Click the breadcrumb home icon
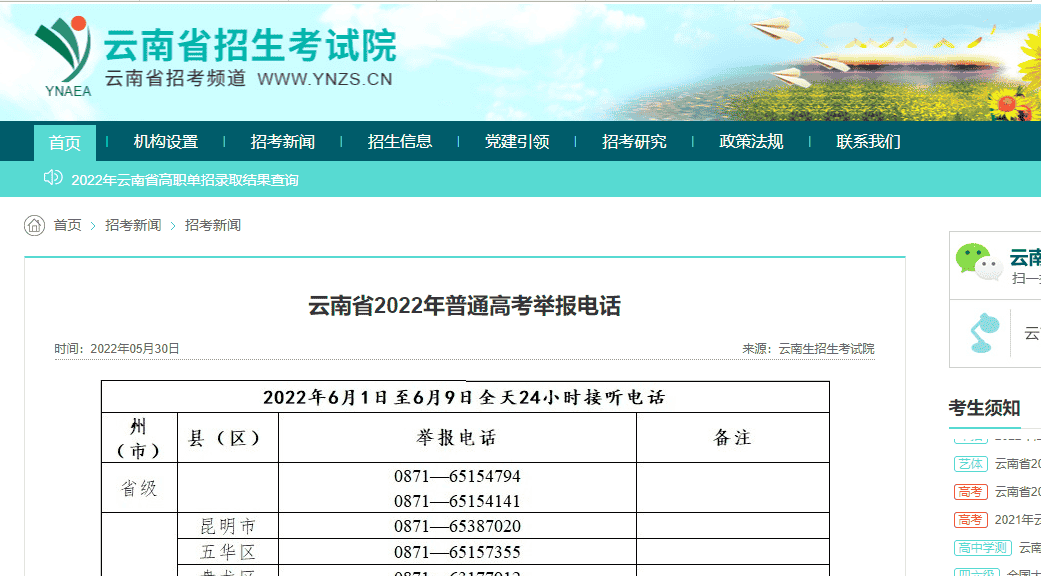Screen dimensions: 1041x576 pyautogui.click(x=35, y=225)
